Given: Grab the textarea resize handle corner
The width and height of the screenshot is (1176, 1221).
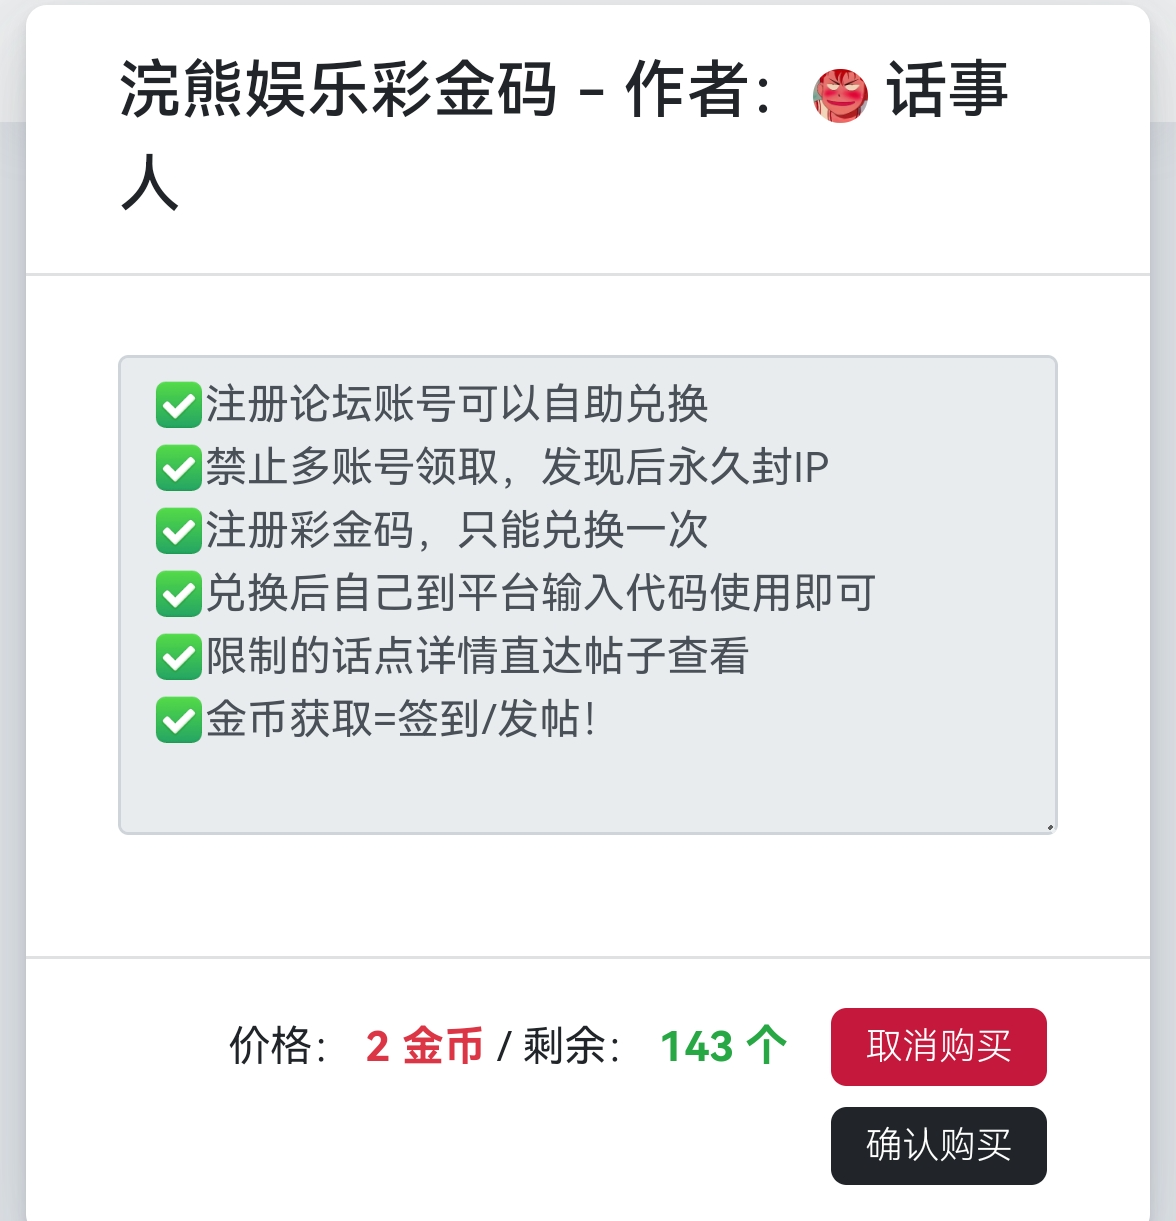Looking at the screenshot, I should [1049, 826].
